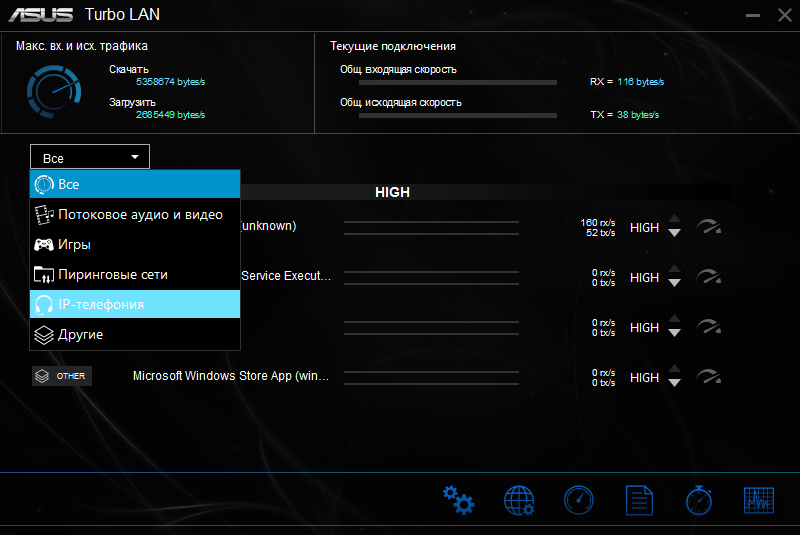Open the document list icon in the bottom toolbar
Image resolution: width=800 pixels, height=535 pixels.
(x=639, y=500)
